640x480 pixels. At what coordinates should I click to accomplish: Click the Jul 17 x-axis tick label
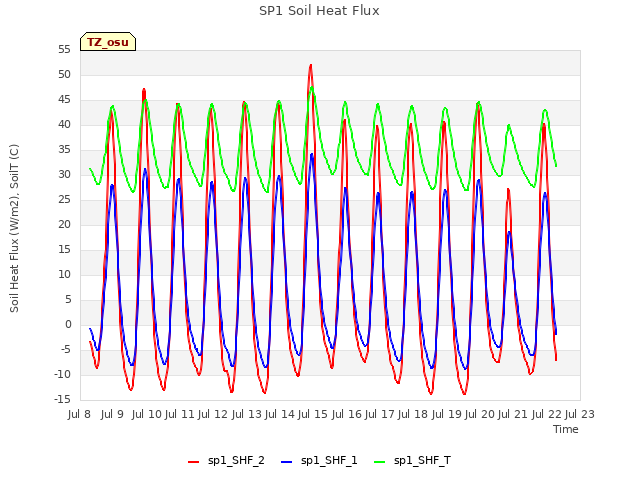pyautogui.click(x=379, y=414)
